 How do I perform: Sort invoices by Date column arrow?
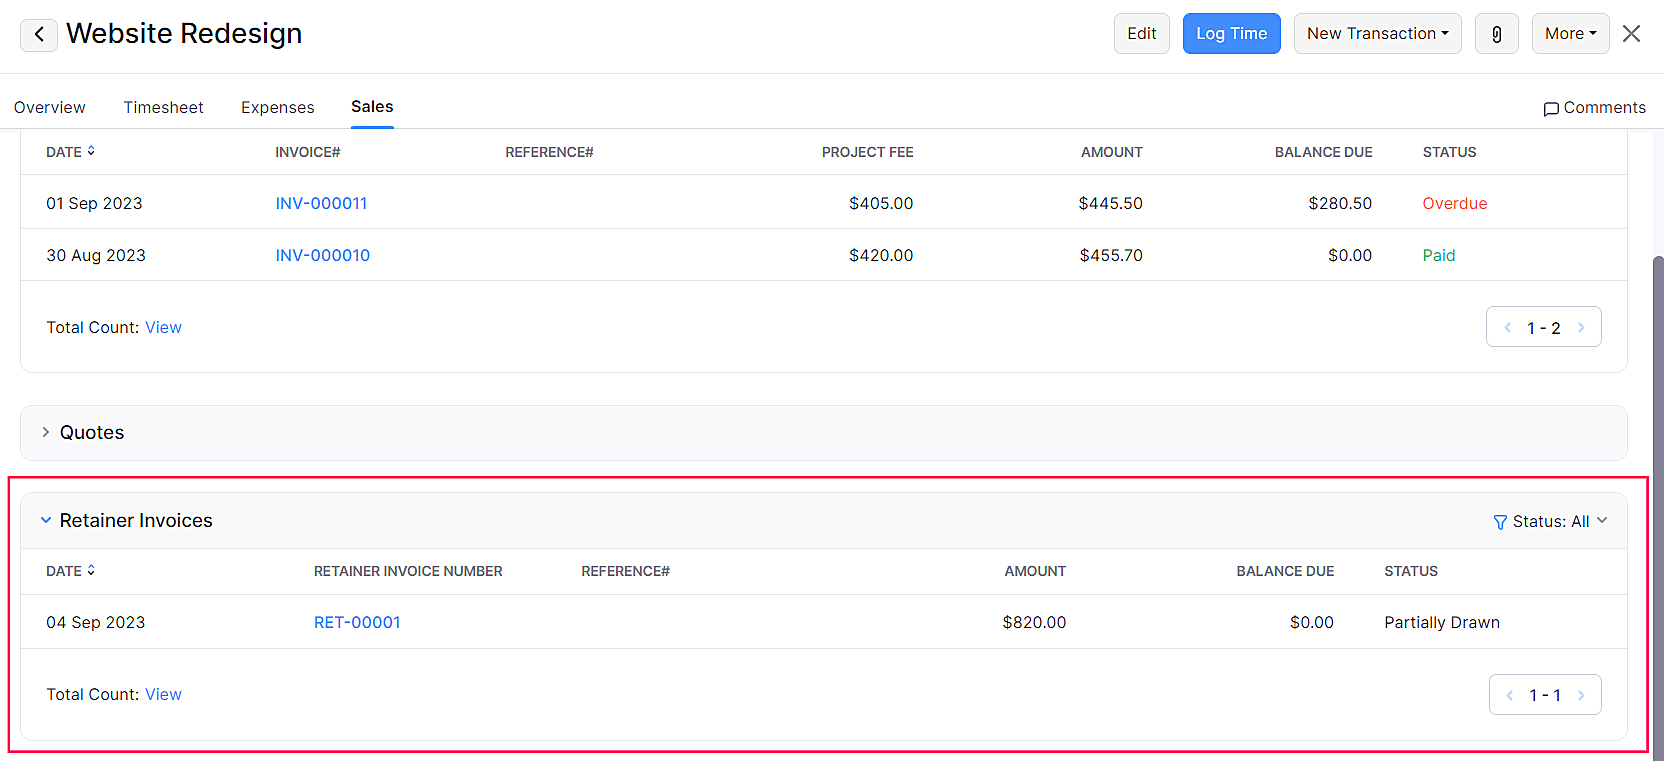pos(91,151)
